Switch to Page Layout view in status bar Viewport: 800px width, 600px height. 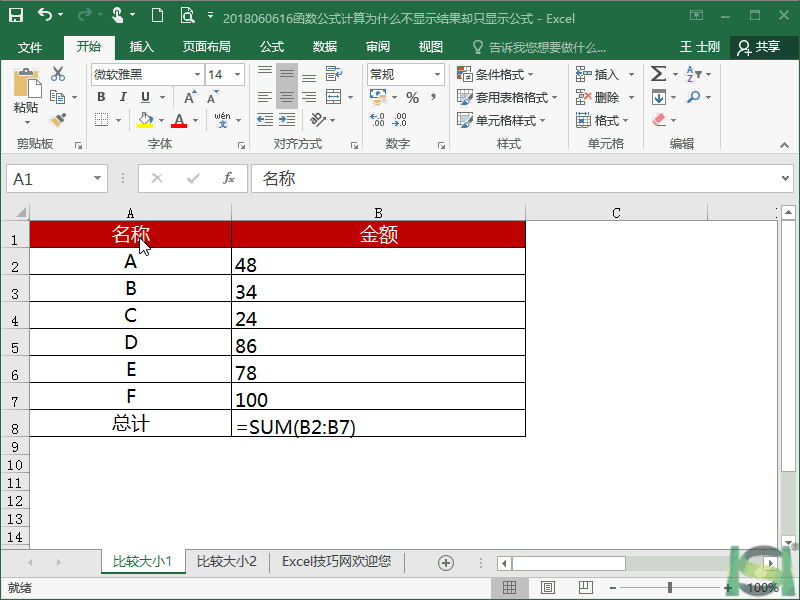(547, 588)
